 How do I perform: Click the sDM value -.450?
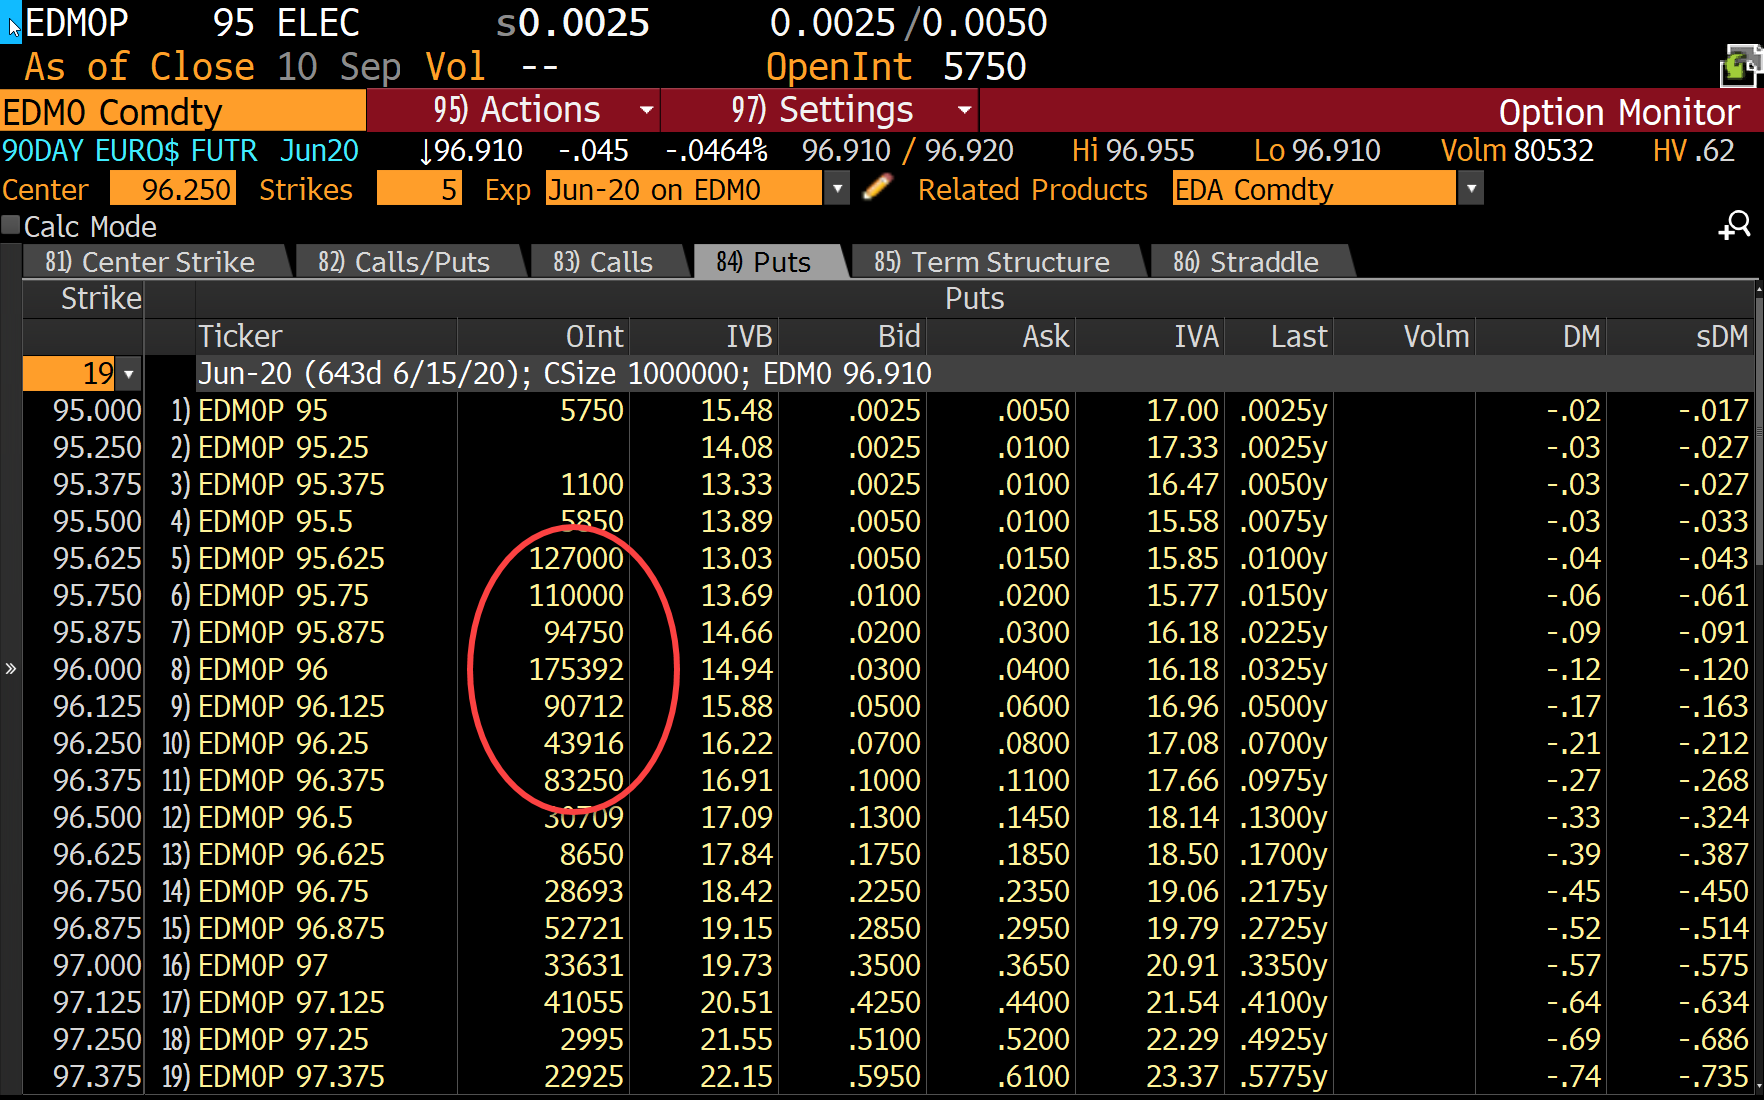tap(1713, 892)
